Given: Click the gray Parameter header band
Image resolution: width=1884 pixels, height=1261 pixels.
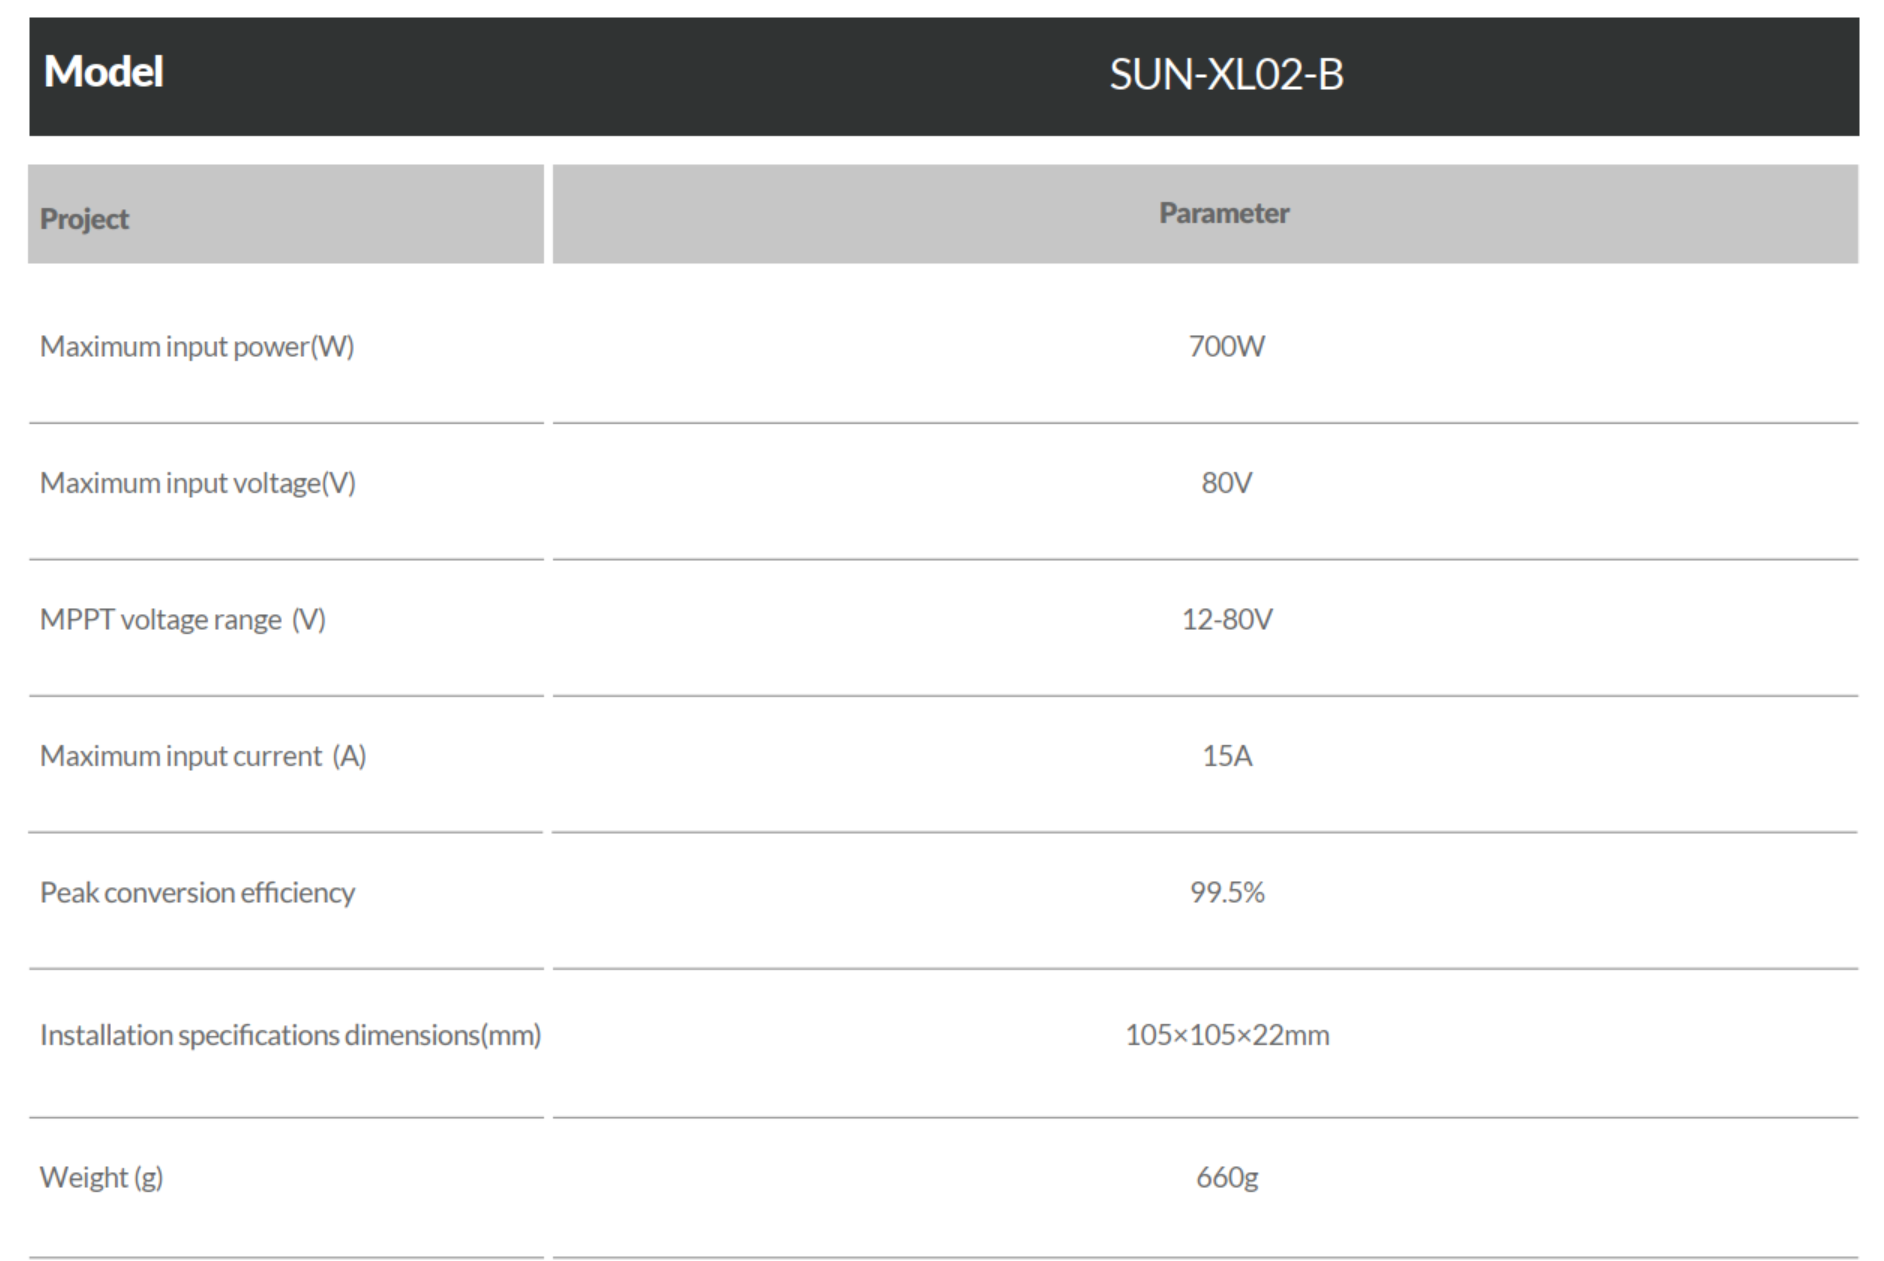Looking at the screenshot, I should [1205, 214].
